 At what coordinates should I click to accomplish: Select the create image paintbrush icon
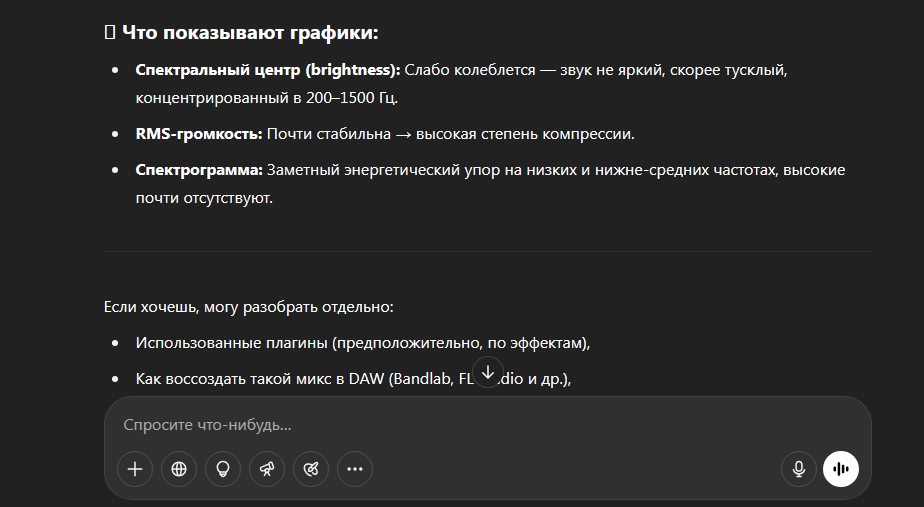[311, 469]
